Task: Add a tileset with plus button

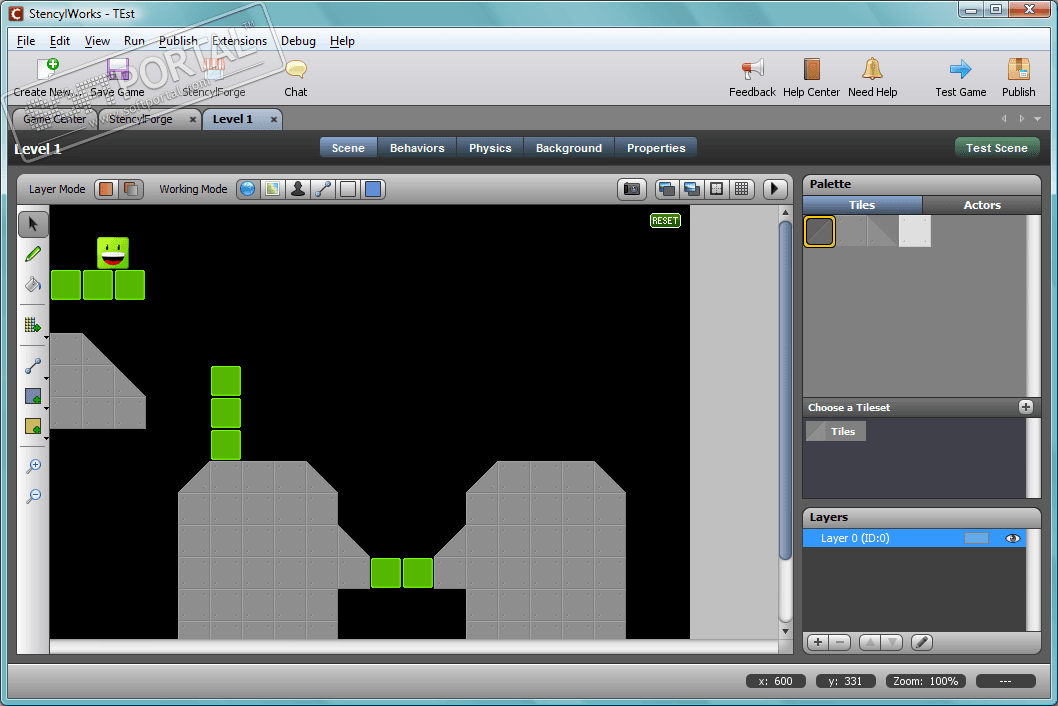Action: [x=1026, y=407]
